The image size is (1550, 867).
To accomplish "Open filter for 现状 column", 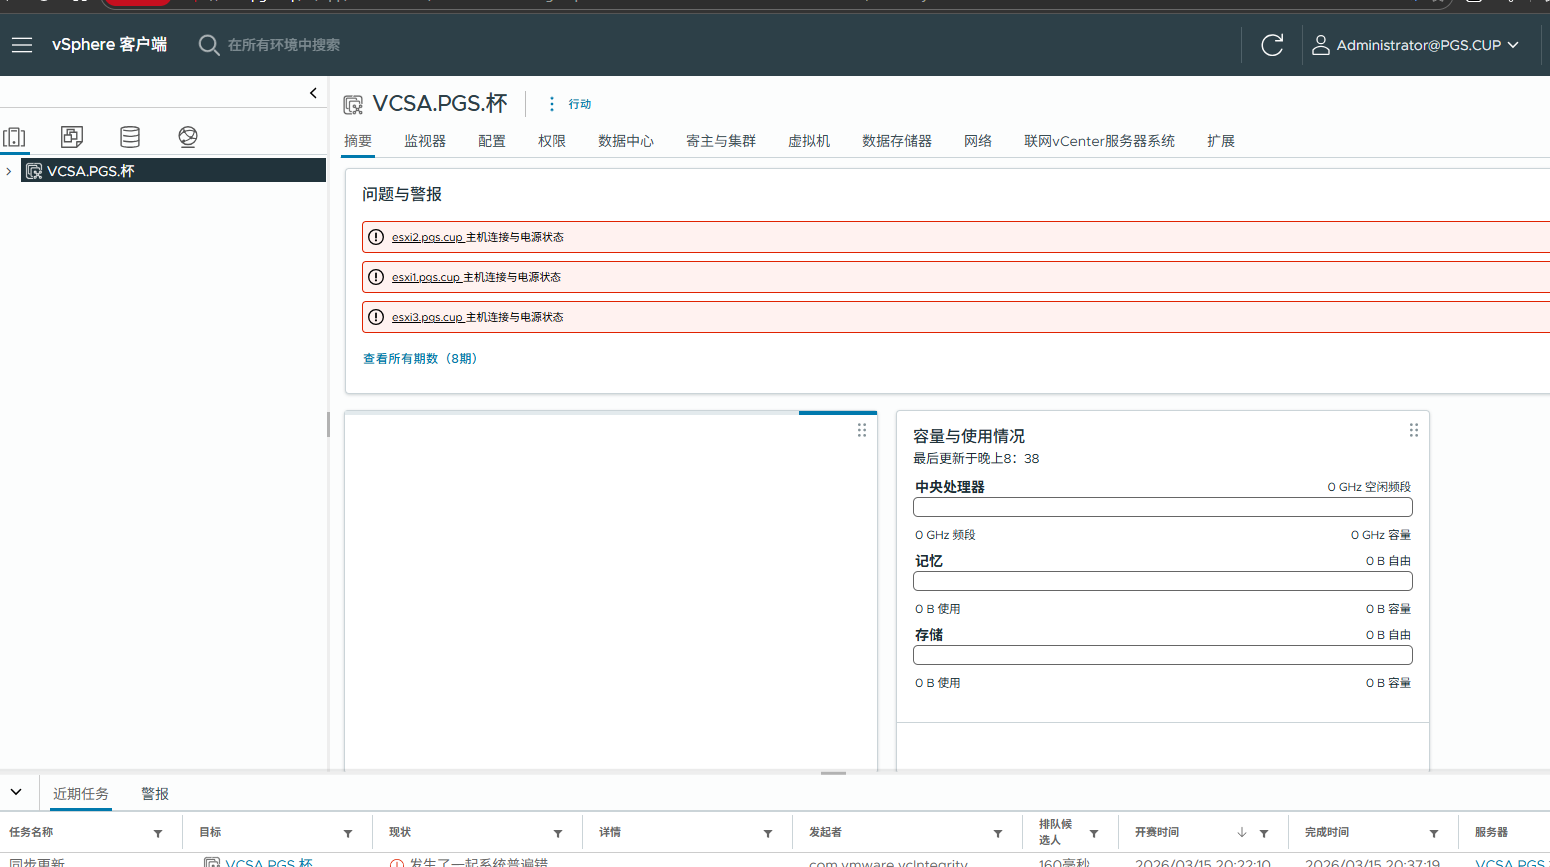I will pyautogui.click(x=558, y=833).
